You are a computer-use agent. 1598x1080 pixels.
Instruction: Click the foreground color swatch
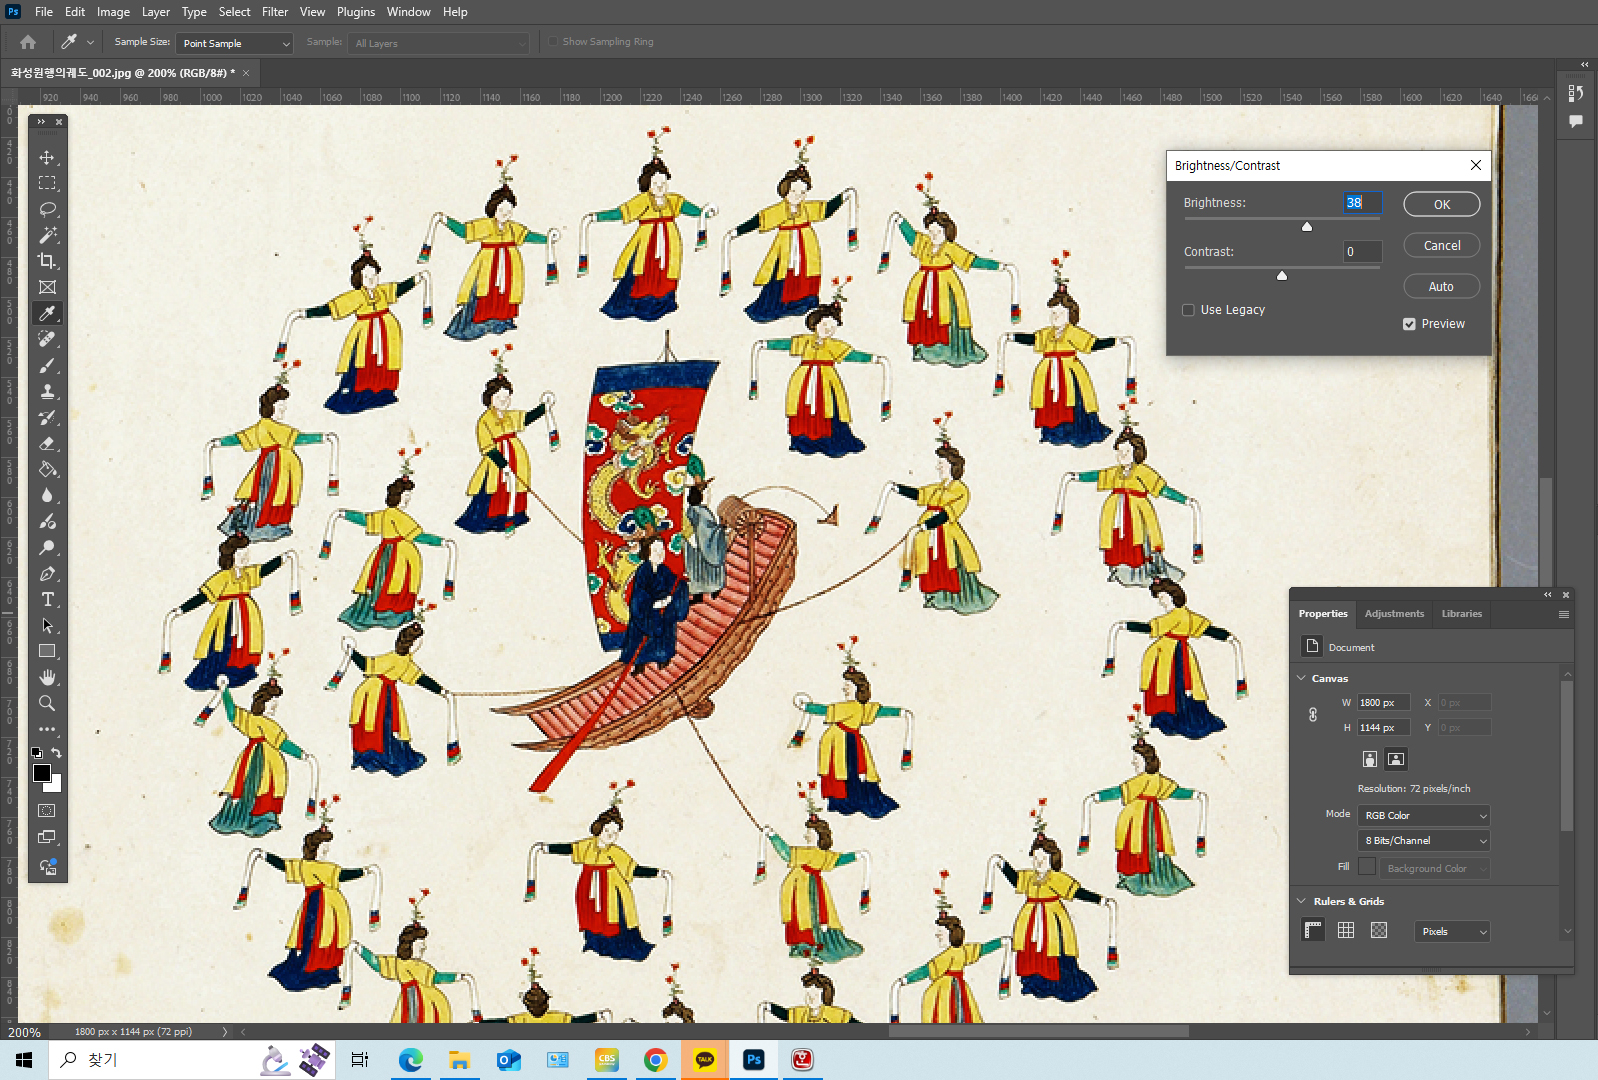tap(42, 773)
